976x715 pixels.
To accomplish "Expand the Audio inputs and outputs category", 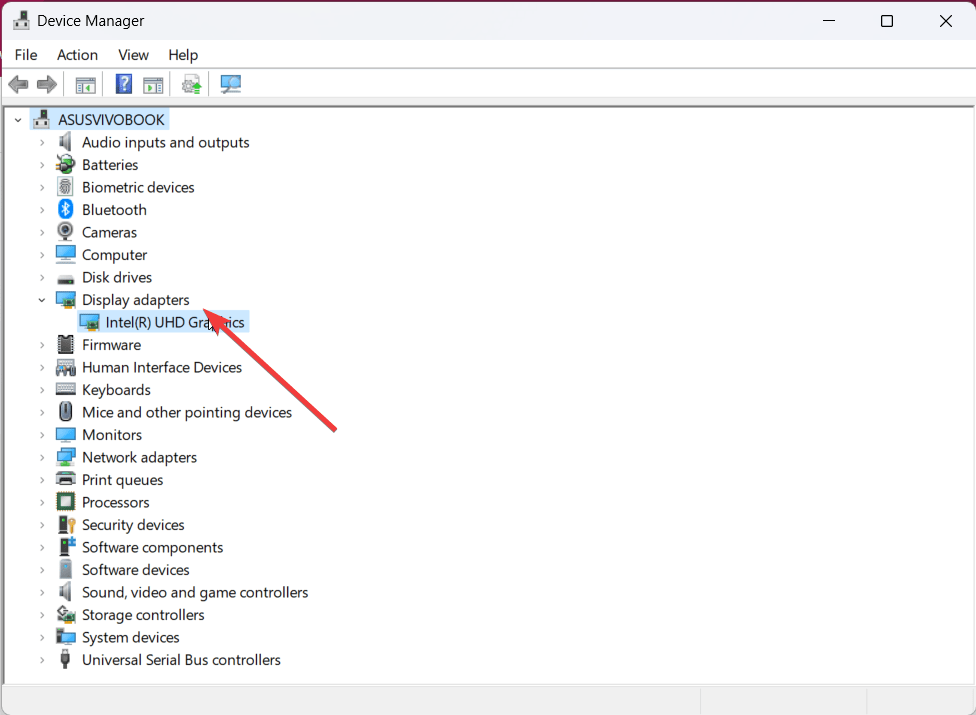I will tap(42, 143).
